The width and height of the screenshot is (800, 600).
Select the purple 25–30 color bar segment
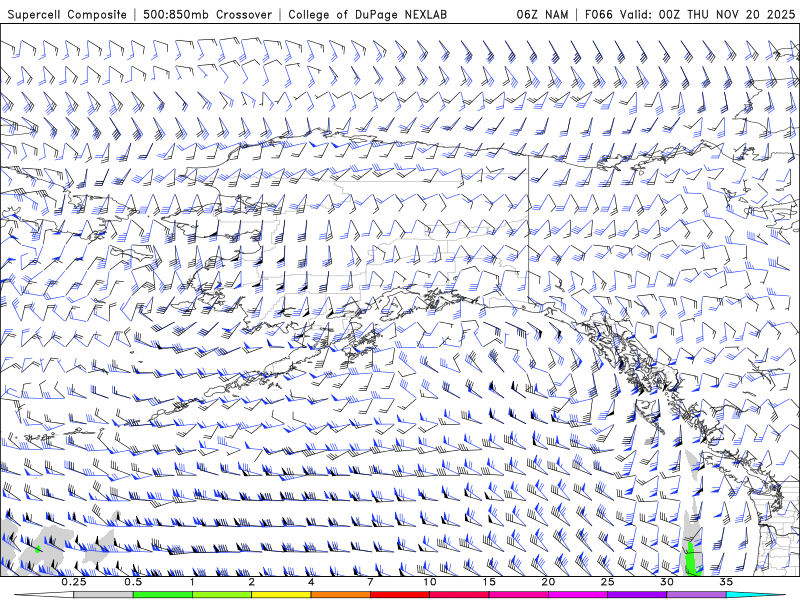point(637,595)
